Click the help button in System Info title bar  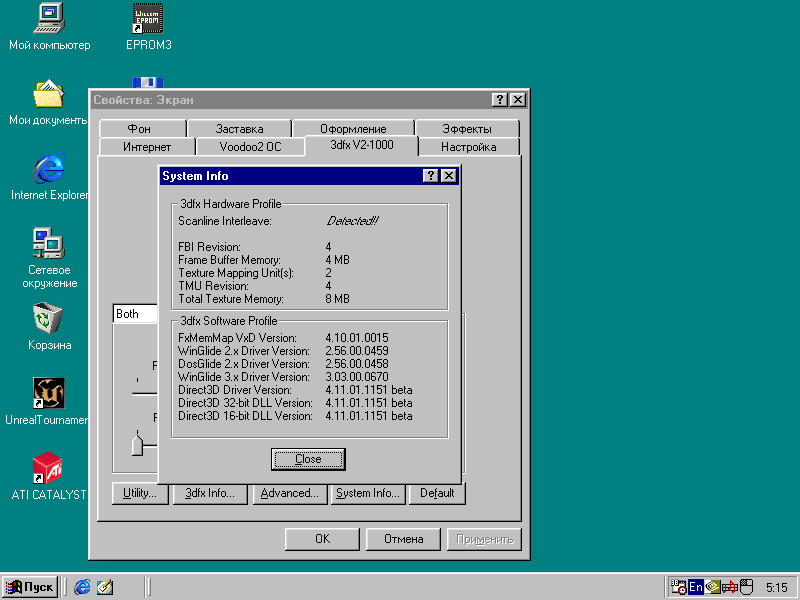click(431, 176)
